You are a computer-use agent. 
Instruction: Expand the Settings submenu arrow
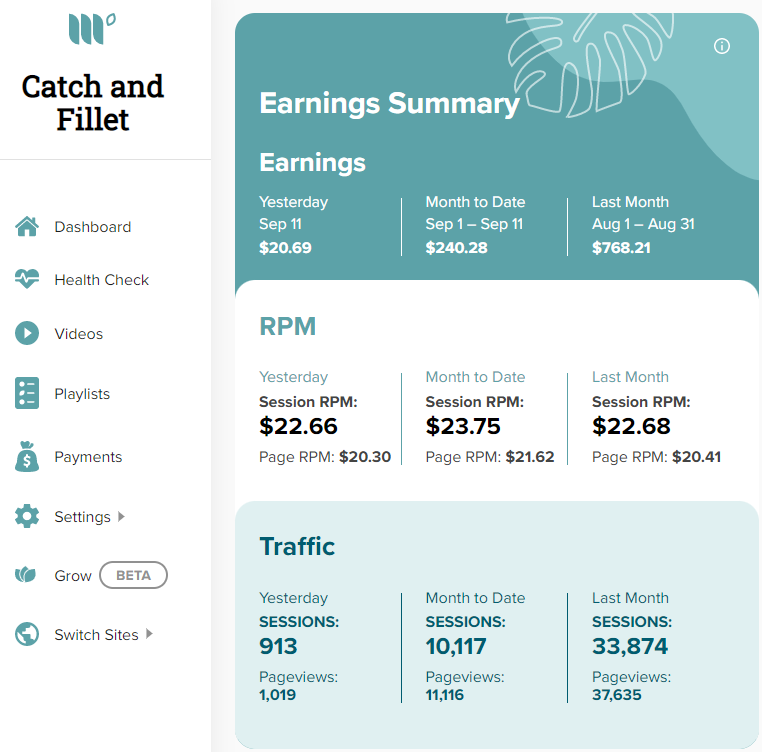point(121,516)
